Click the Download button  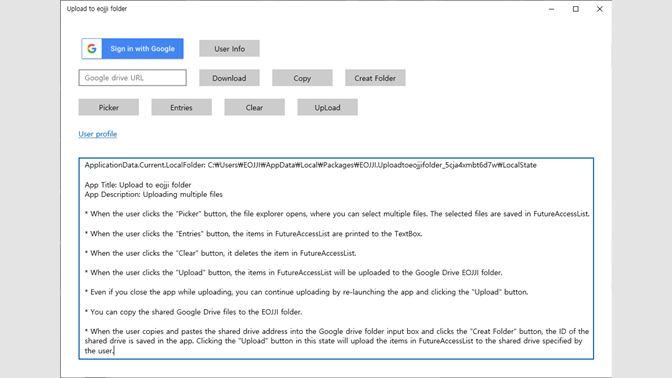coord(229,78)
